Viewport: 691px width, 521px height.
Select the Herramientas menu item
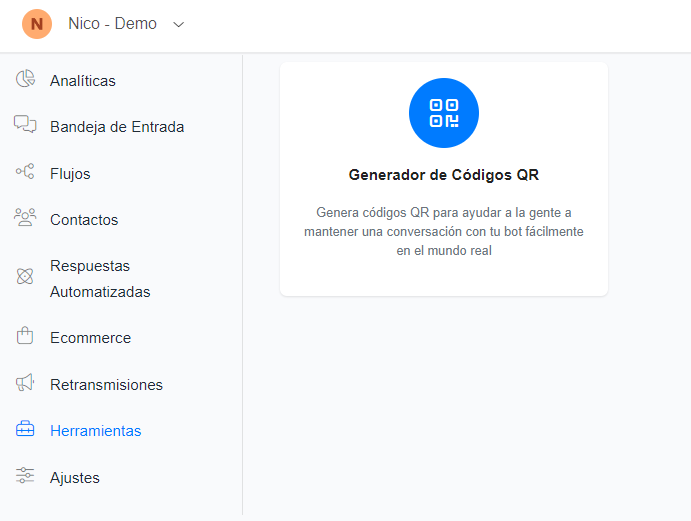[x=96, y=431]
